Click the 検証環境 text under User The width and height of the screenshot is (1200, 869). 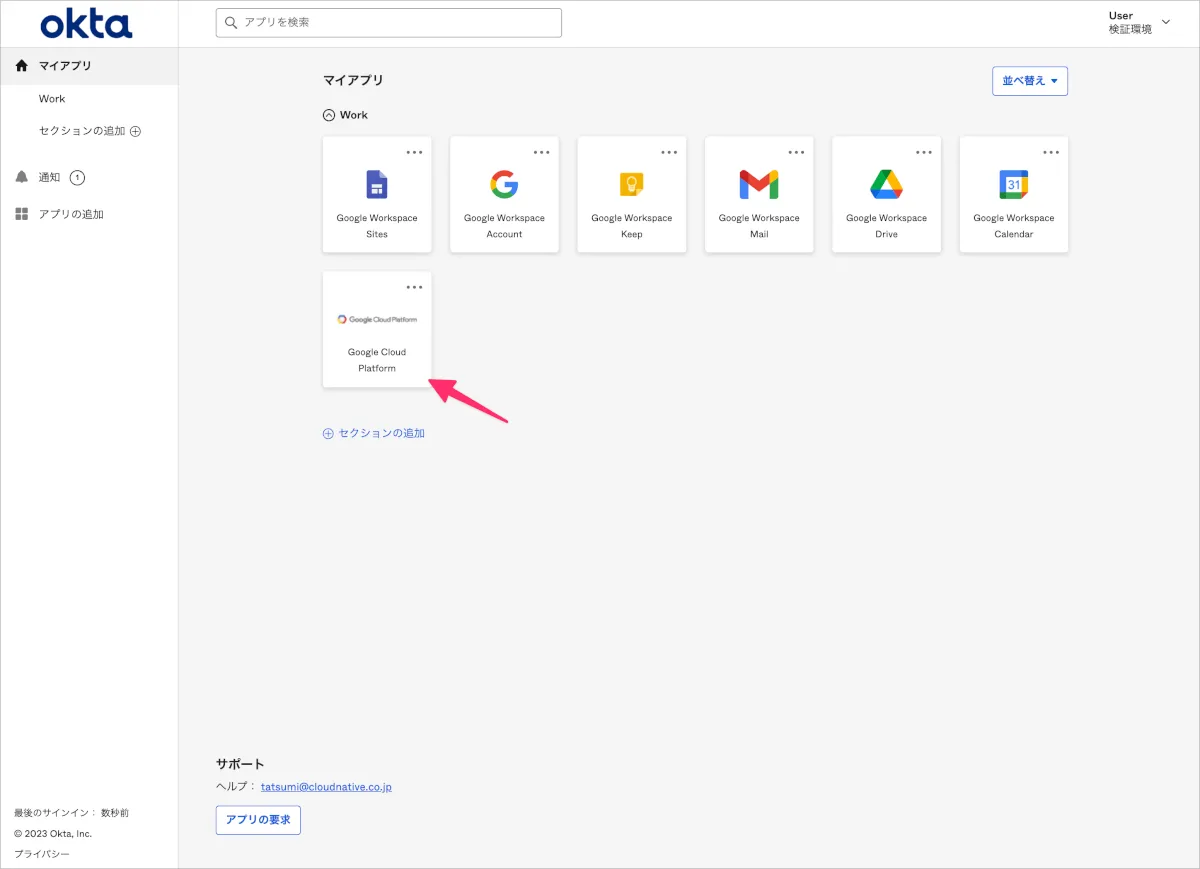1130,30
